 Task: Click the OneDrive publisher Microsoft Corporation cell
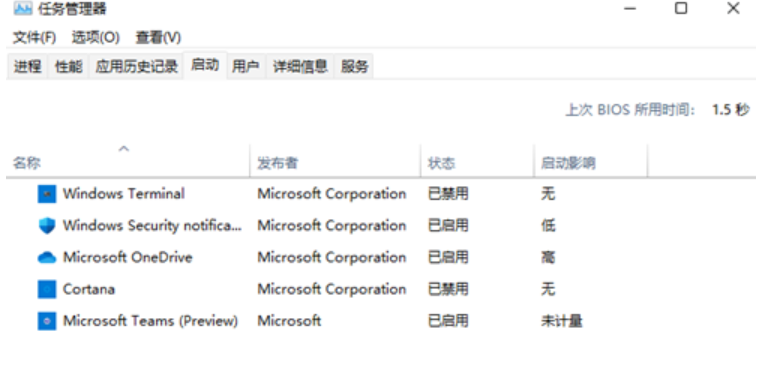331,257
